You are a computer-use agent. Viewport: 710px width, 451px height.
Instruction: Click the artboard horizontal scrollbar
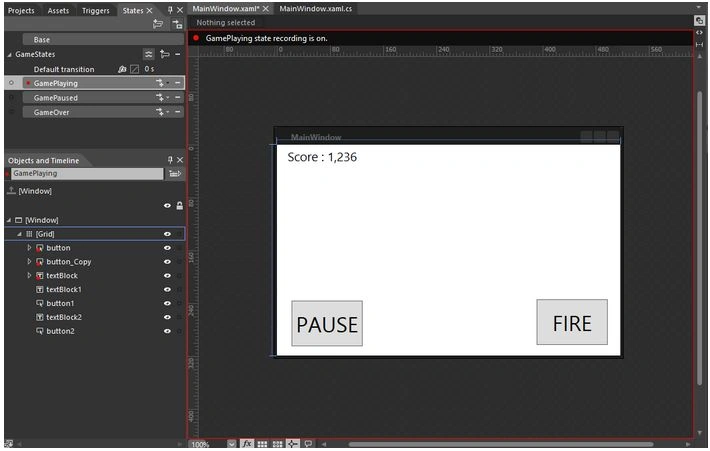[500, 444]
